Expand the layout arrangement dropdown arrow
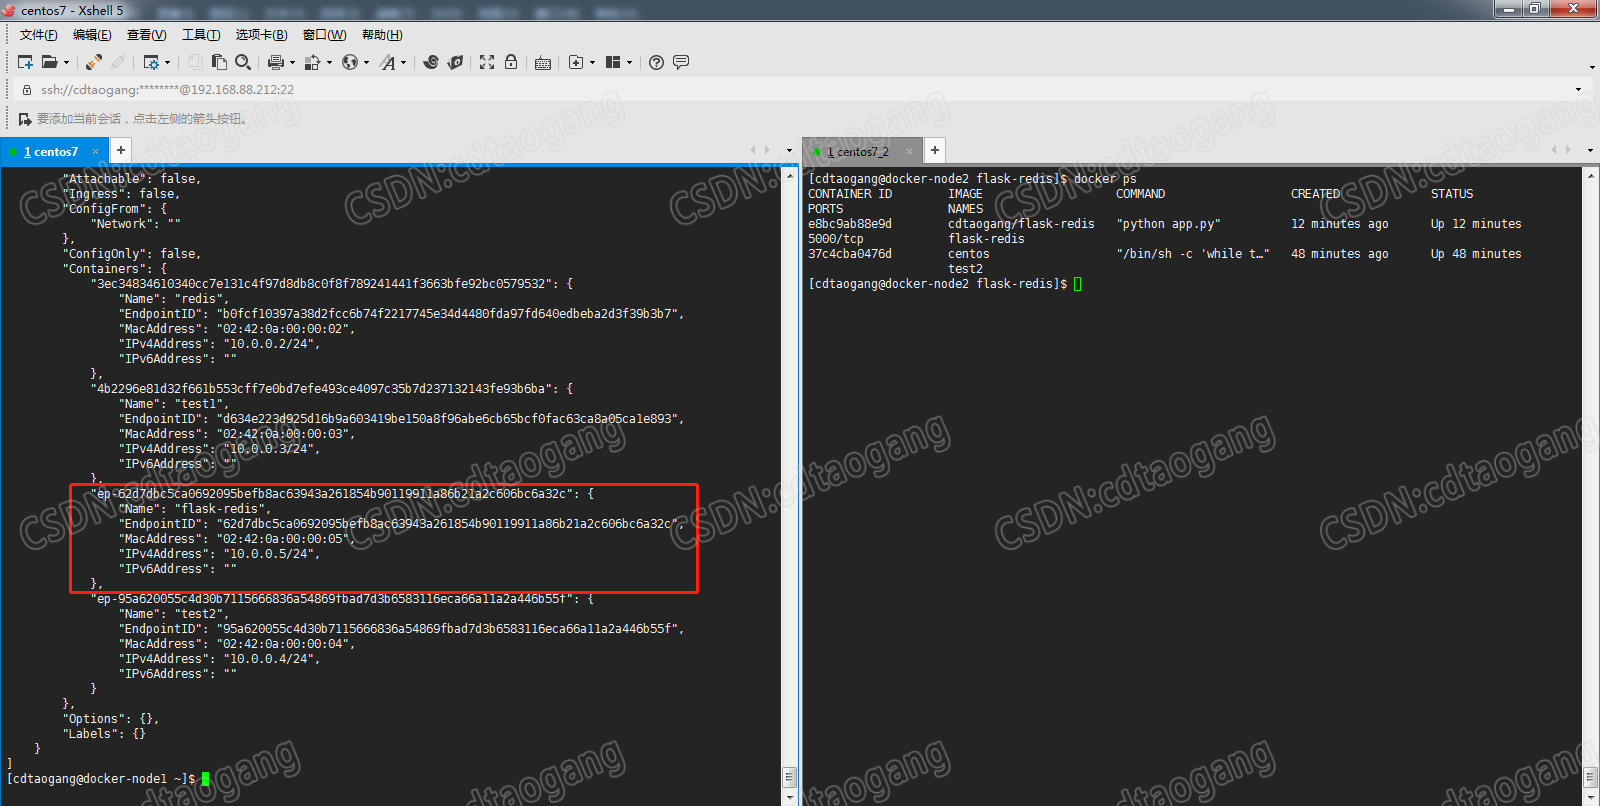The width and height of the screenshot is (1600, 806). click(x=629, y=62)
